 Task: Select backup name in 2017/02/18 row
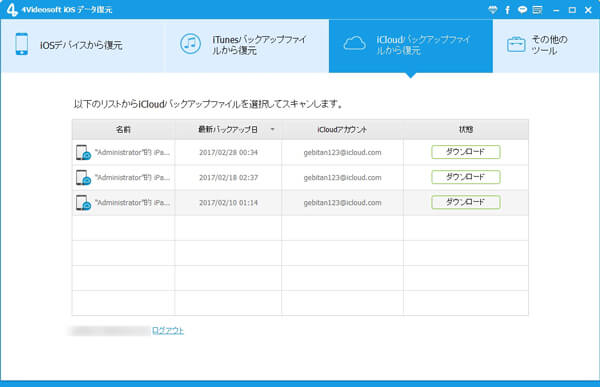coord(132,178)
